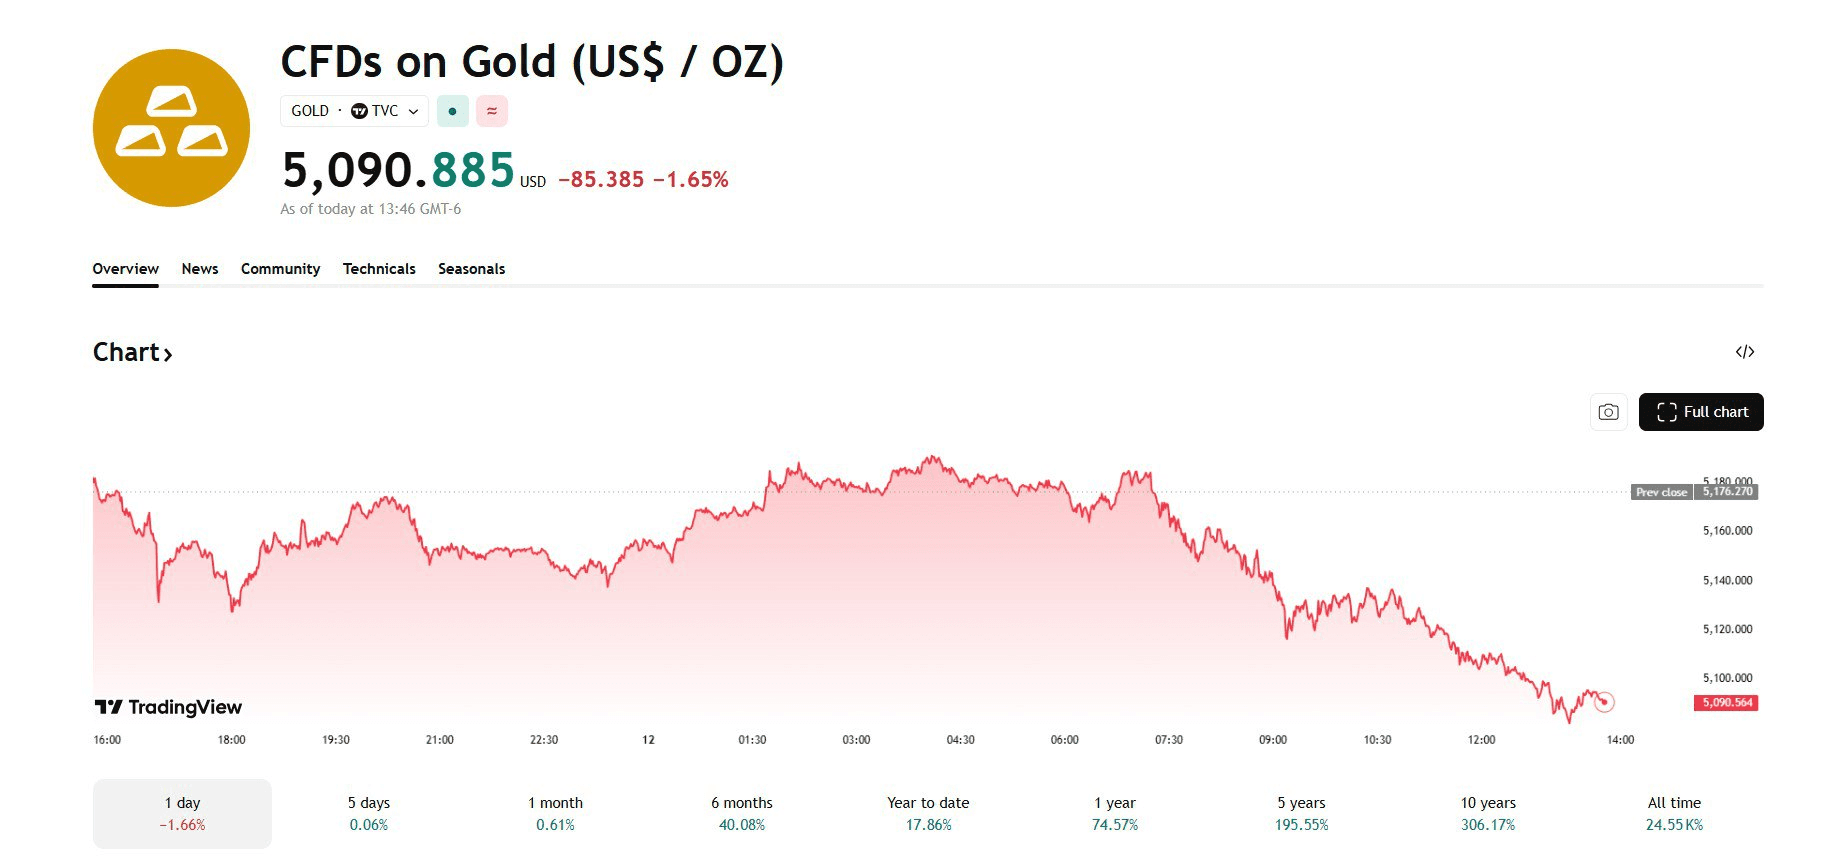Open the embed code icon
1832x865 pixels.
pyautogui.click(x=1745, y=352)
